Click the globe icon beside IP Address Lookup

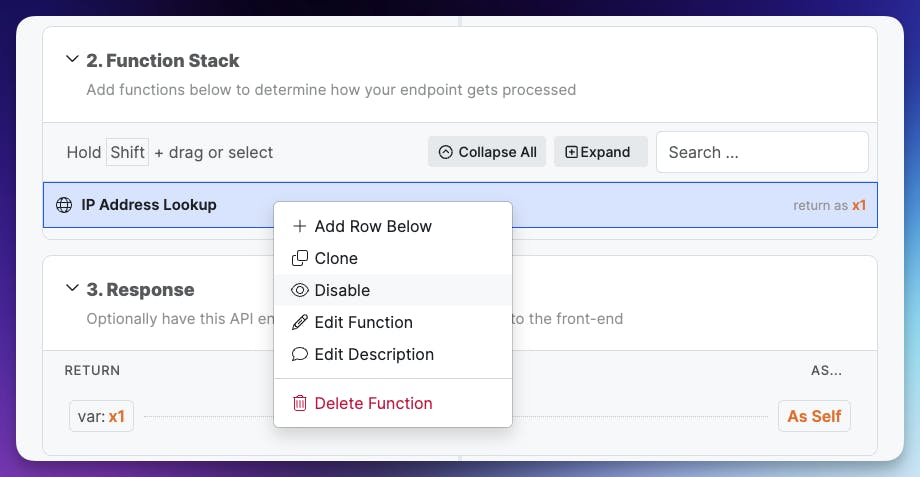click(64, 205)
